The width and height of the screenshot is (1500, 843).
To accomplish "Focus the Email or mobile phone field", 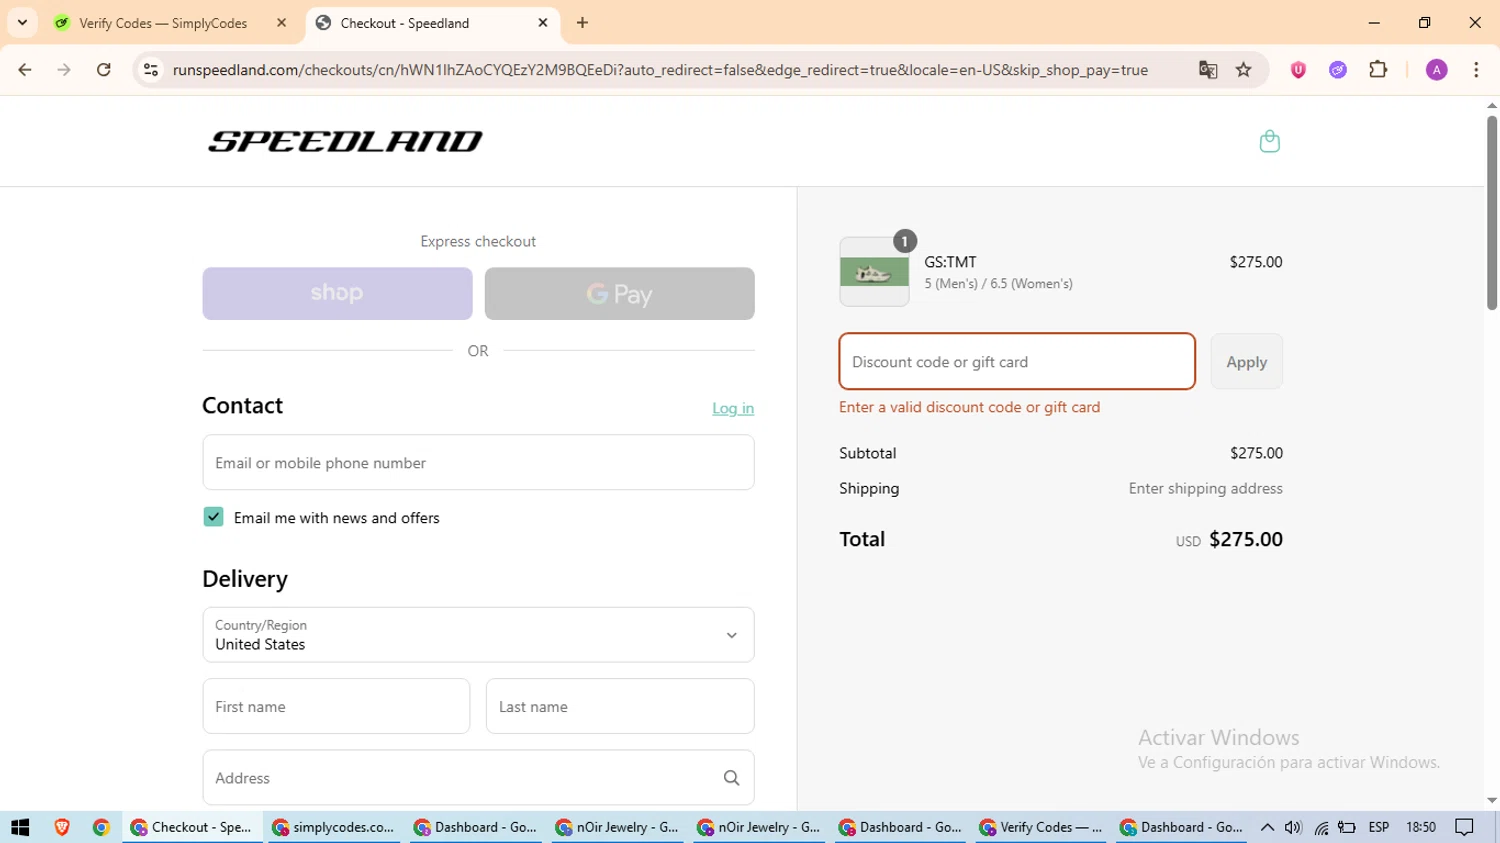I will [478, 463].
